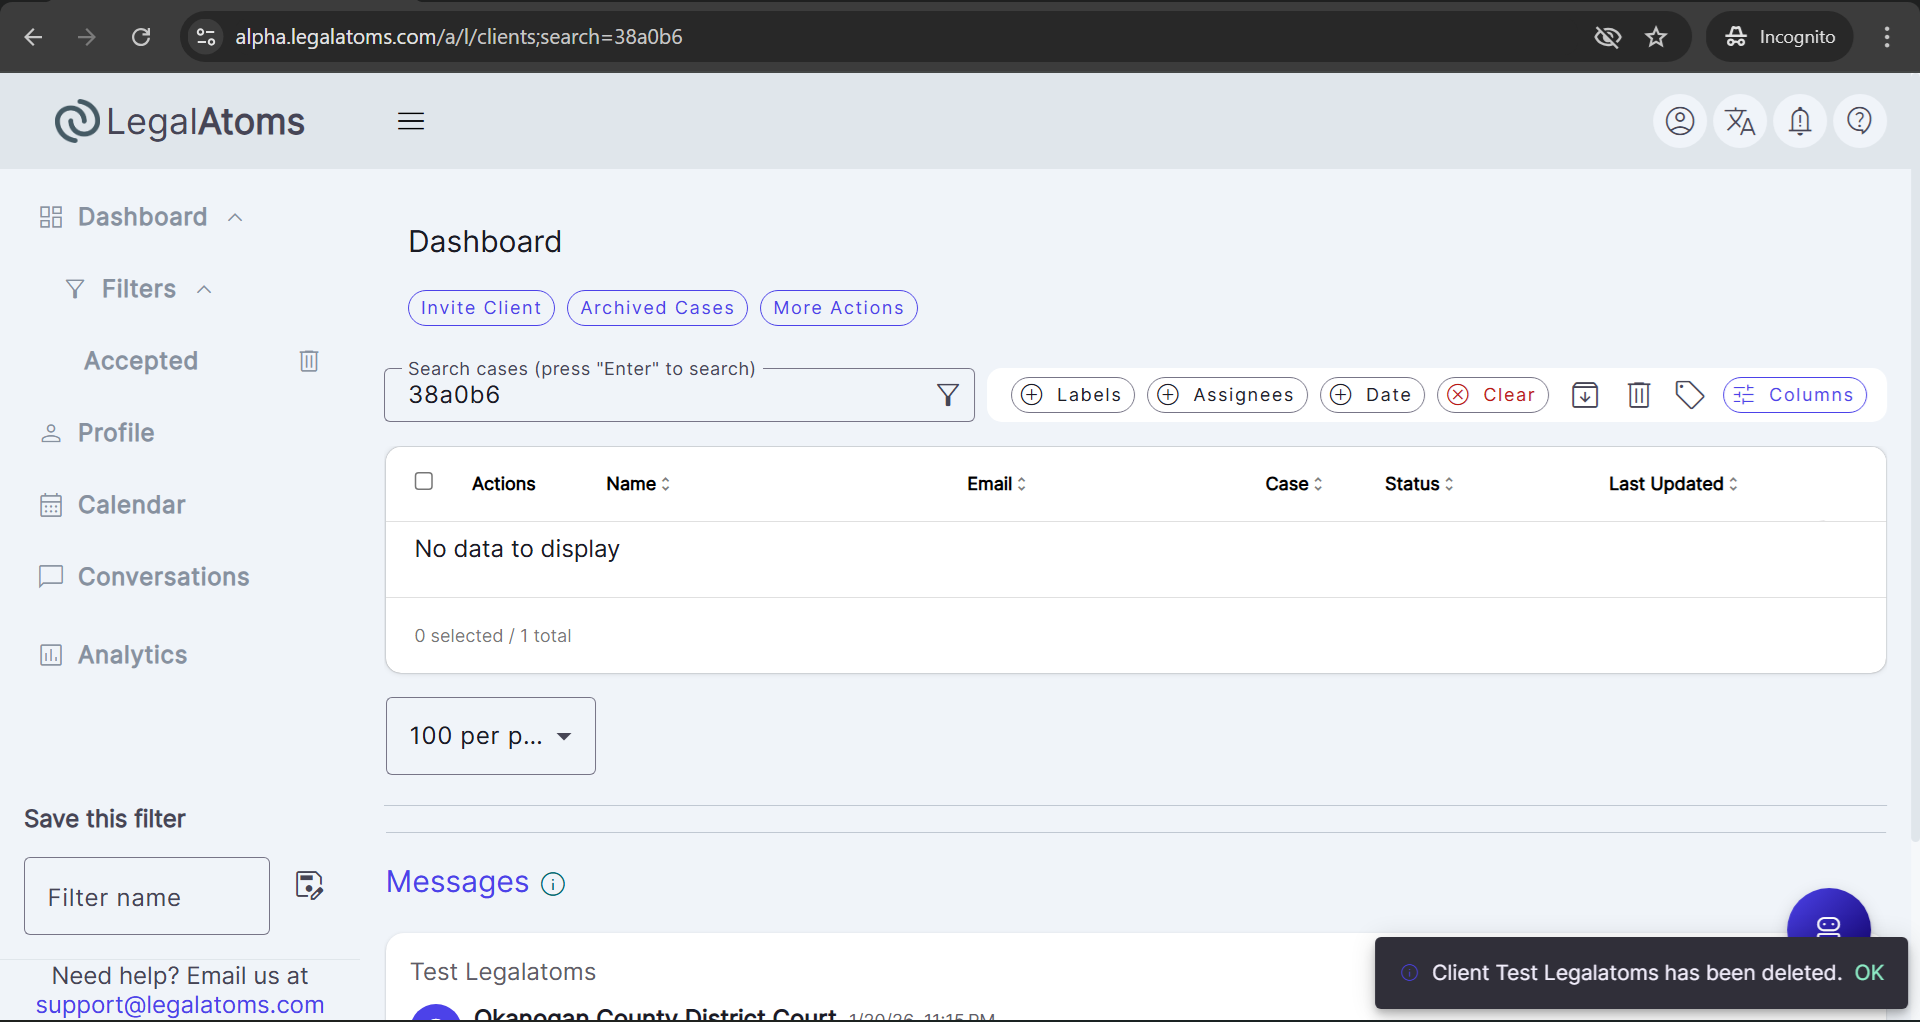Viewport: 1920px width, 1022px height.
Task: Collapse the Filters section
Action: 204,289
